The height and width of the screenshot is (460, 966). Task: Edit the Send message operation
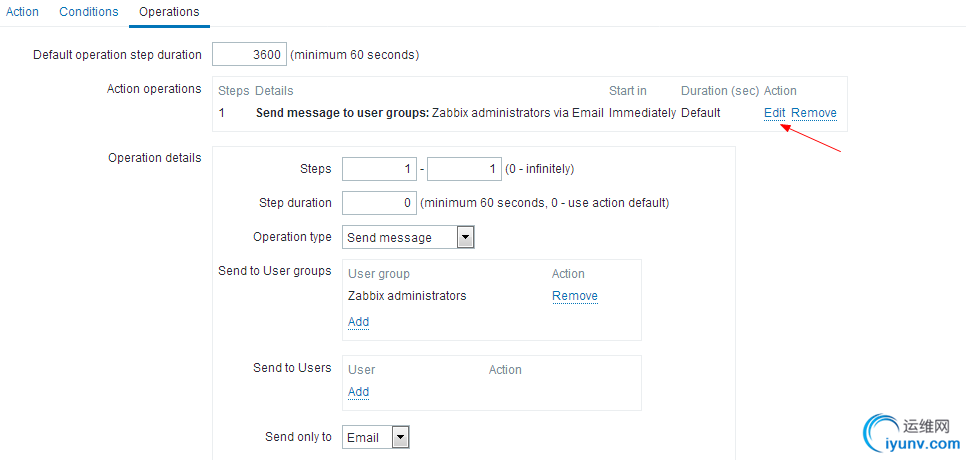[774, 113]
